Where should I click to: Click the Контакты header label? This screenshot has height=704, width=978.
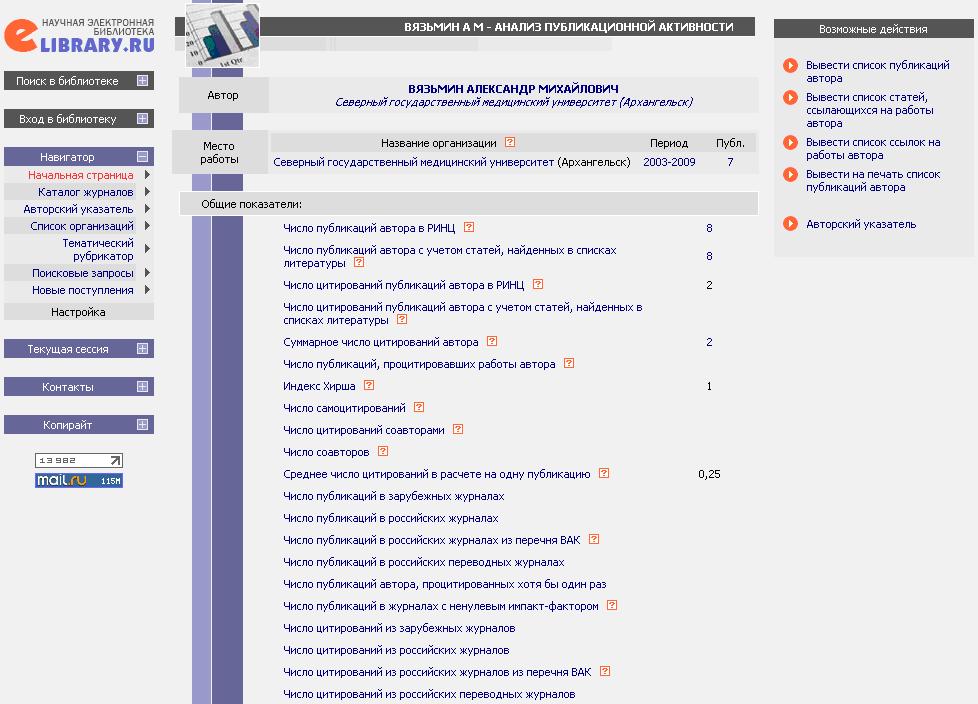(67, 387)
